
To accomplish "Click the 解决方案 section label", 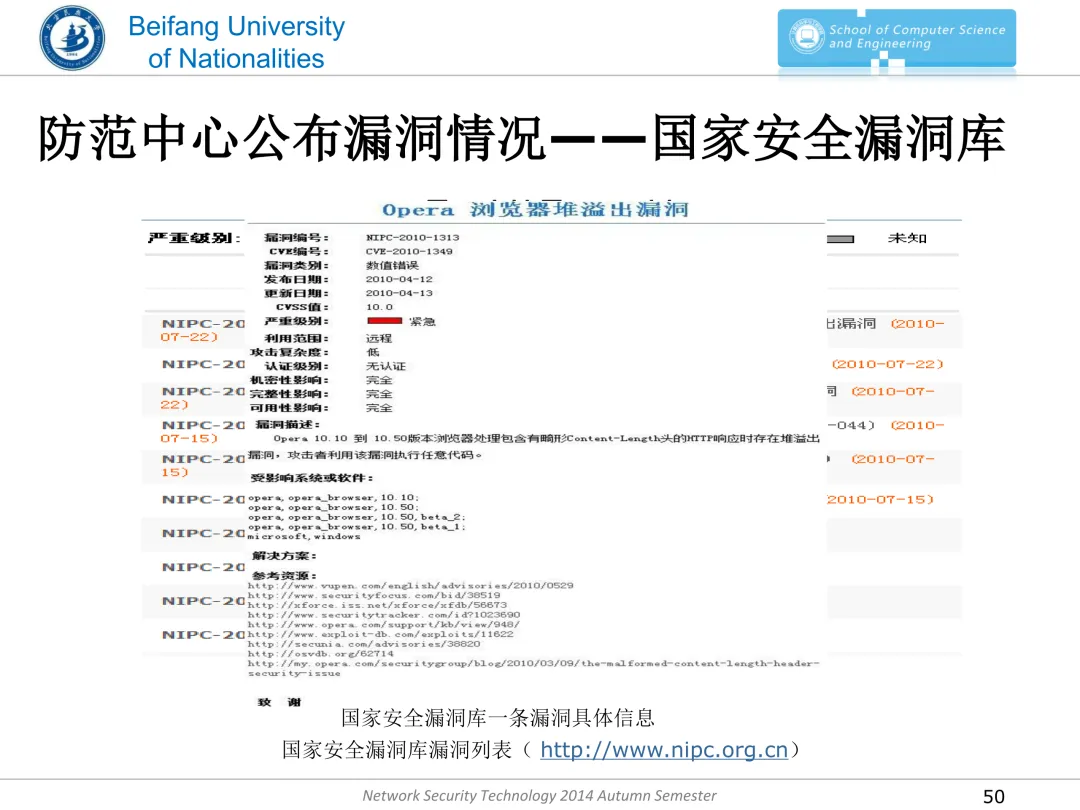I will [284, 556].
